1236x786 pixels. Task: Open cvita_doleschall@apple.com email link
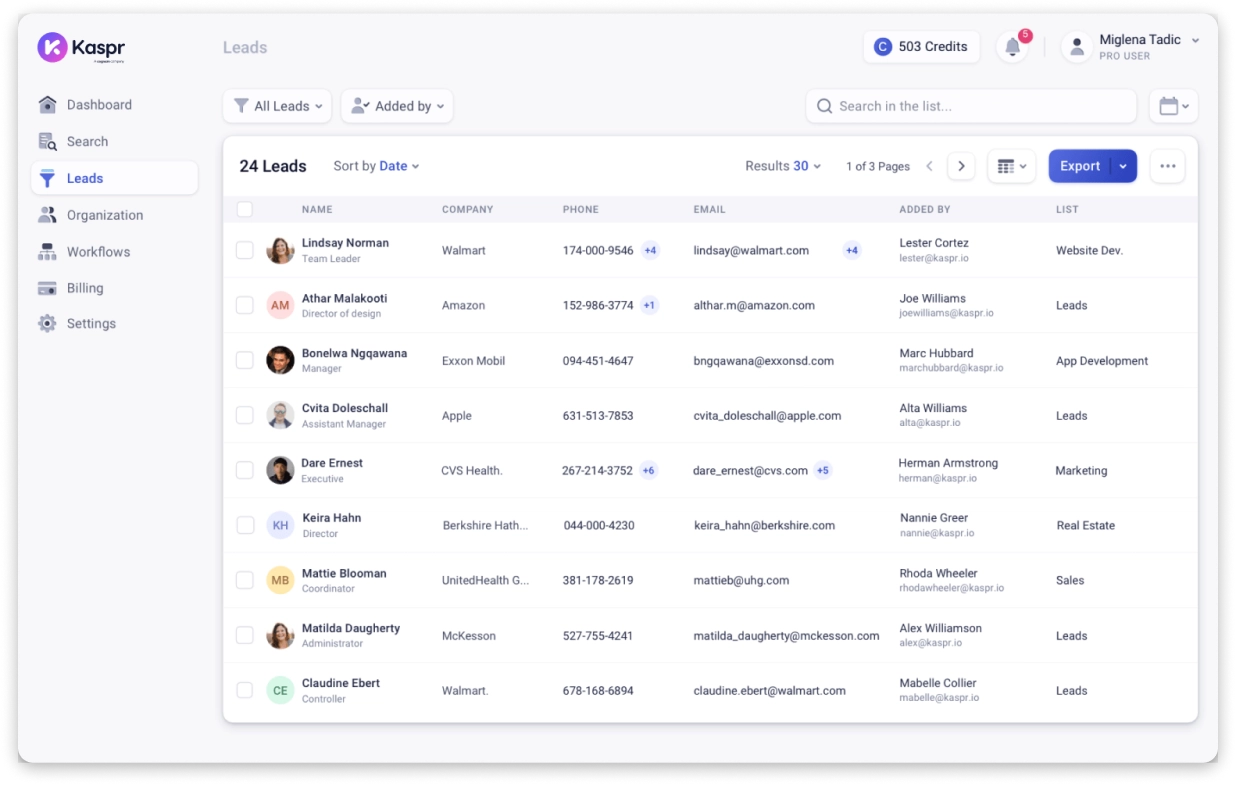(767, 416)
